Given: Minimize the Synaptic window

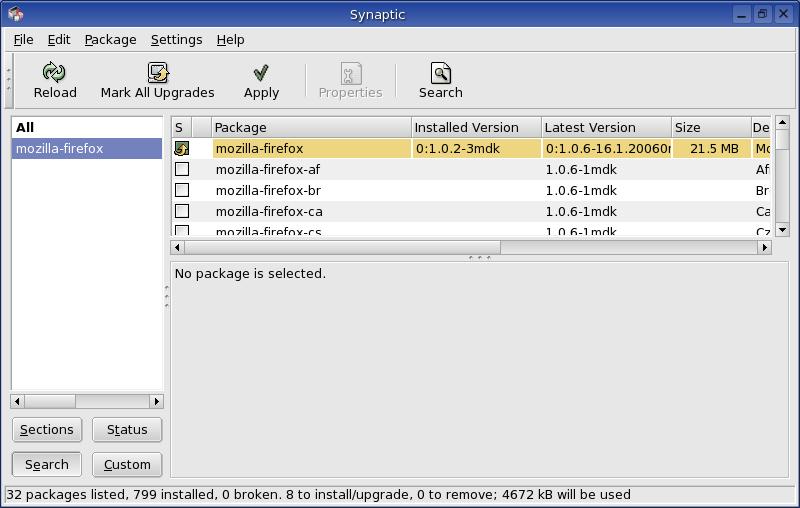Looking at the screenshot, I should [x=741, y=14].
